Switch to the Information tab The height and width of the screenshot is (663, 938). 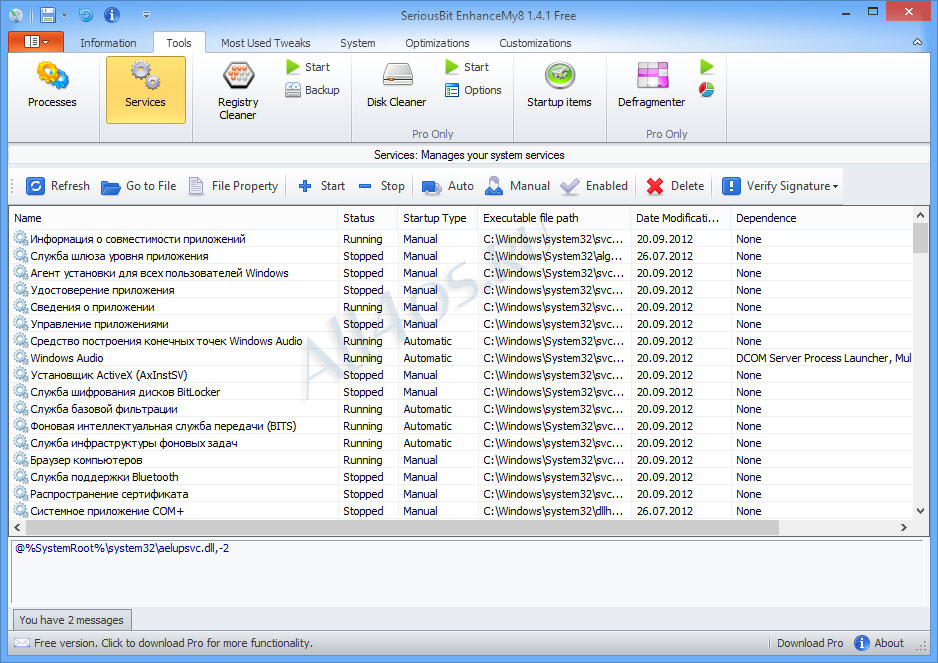click(108, 43)
